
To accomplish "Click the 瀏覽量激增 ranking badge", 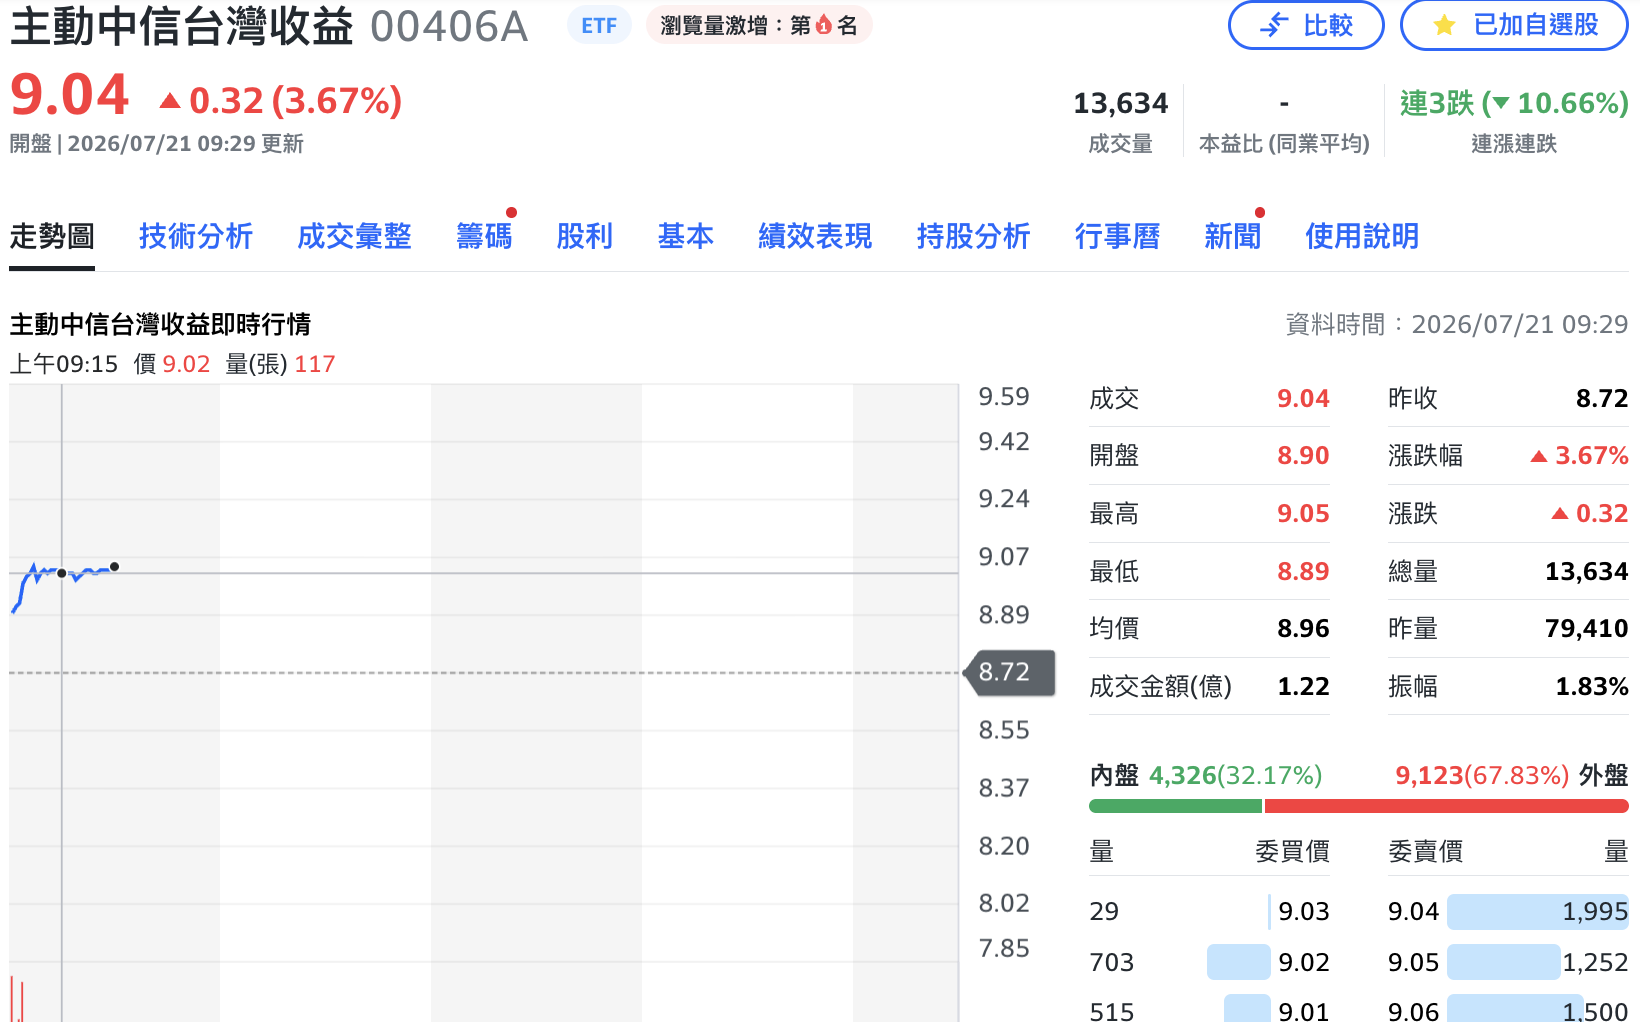I will [759, 26].
